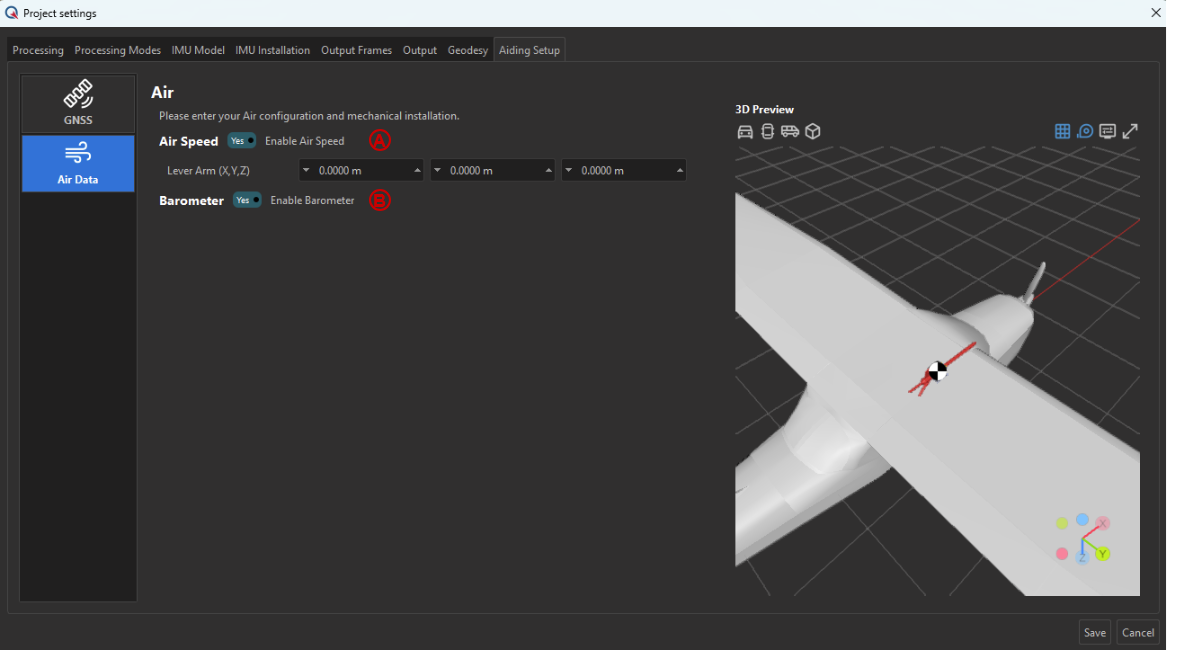Open the GNSS aiding settings panel
This screenshot has width=1186, height=670.
pyautogui.click(x=78, y=103)
